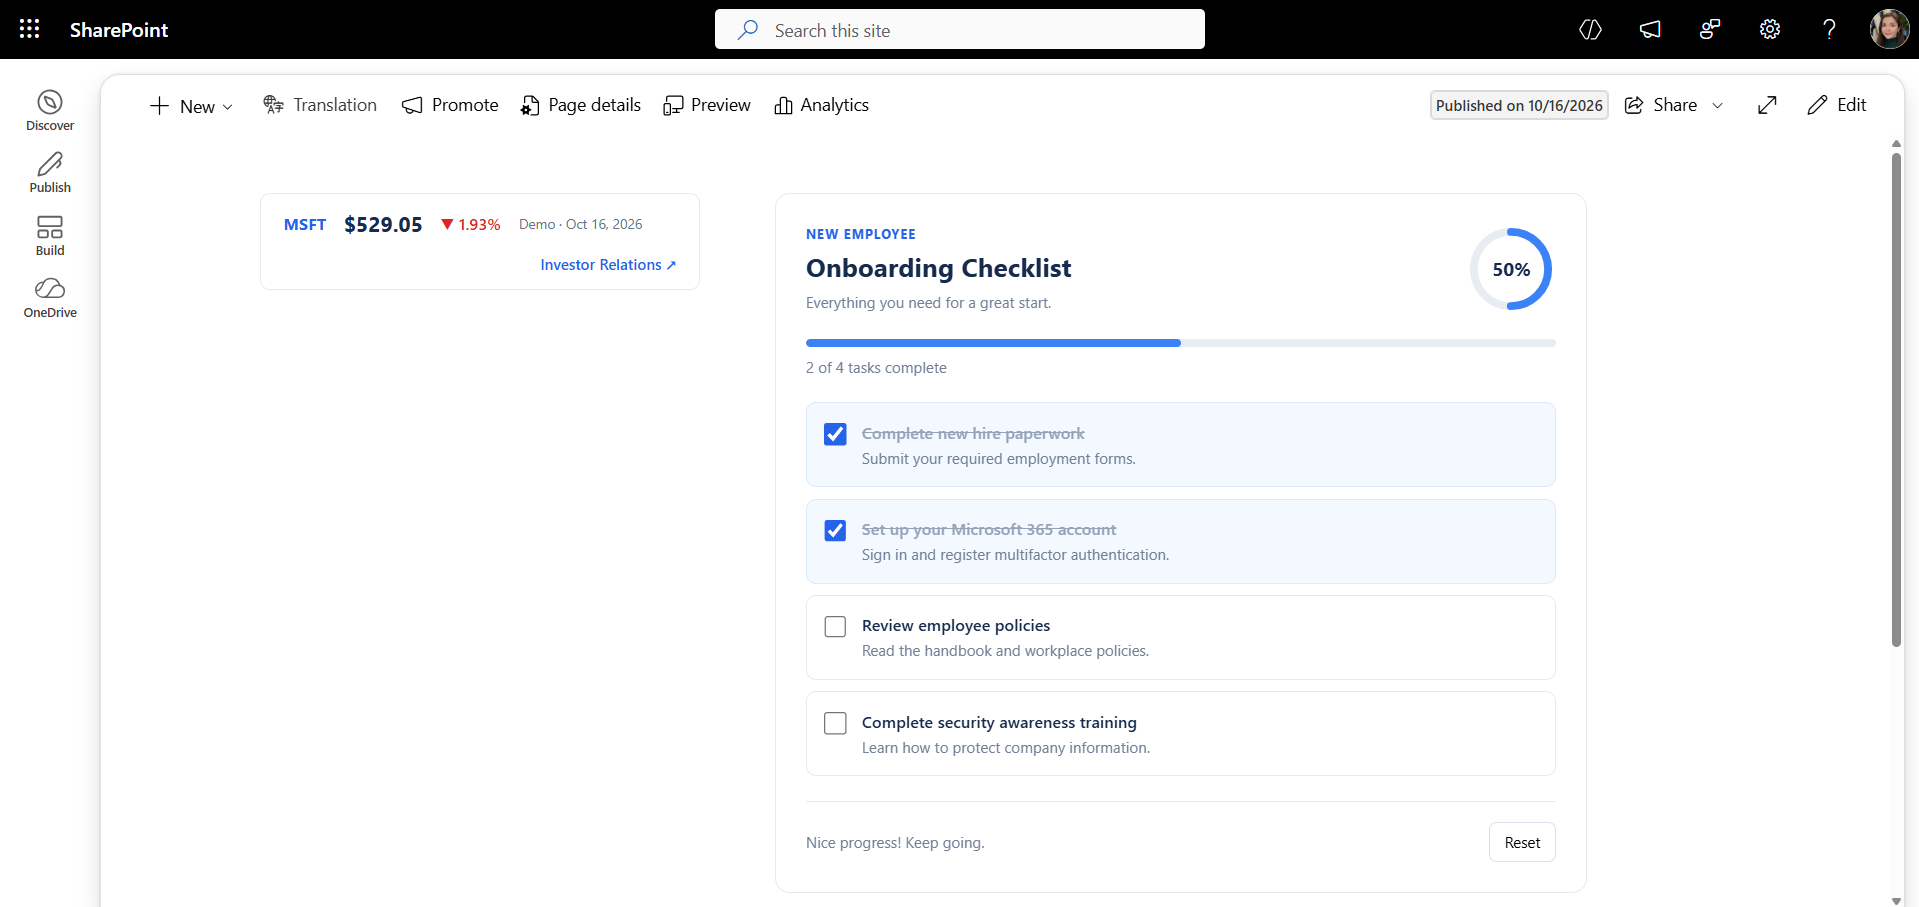Click the Published on 10/16/2026 status badge

pos(1519,105)
